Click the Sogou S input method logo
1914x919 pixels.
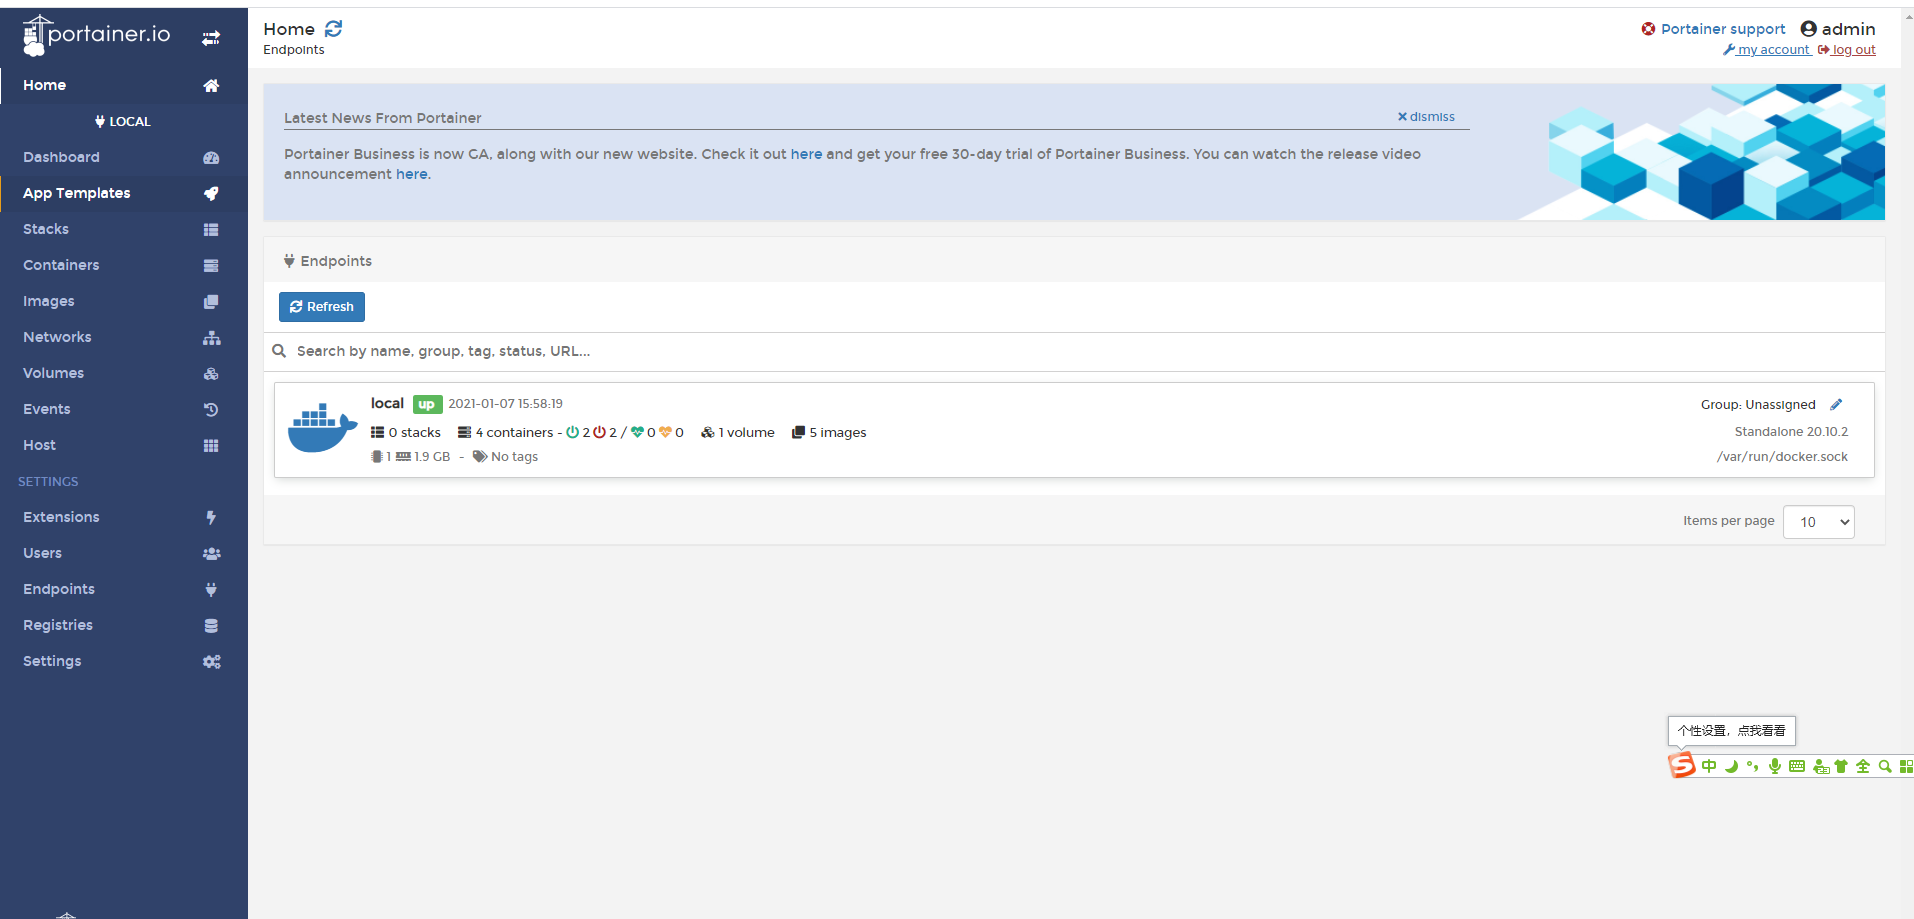coord(1682,765)
